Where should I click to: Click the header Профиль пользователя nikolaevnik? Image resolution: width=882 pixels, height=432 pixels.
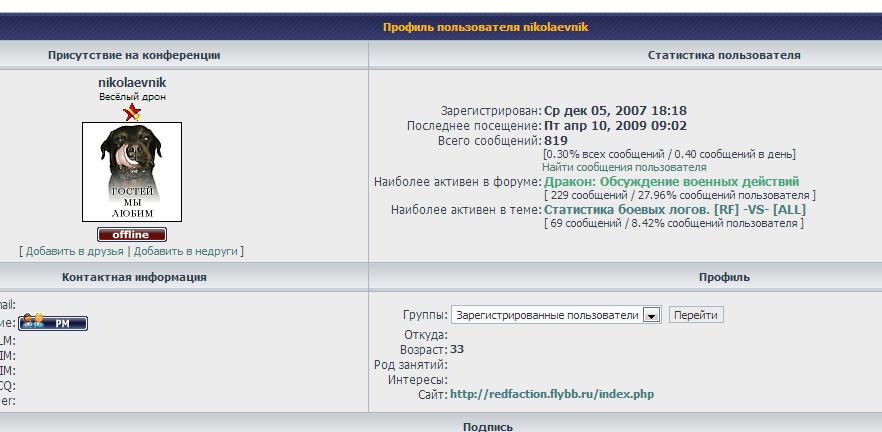[x=485, y=27]
